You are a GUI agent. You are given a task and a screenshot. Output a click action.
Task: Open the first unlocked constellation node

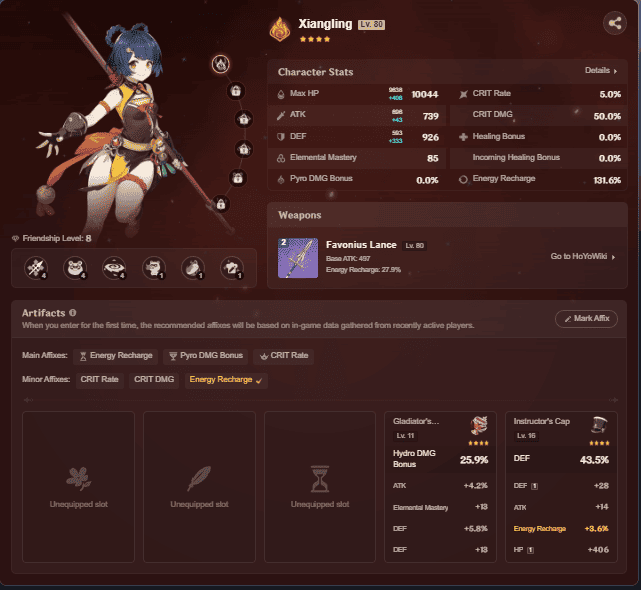(x=221, y=64)
